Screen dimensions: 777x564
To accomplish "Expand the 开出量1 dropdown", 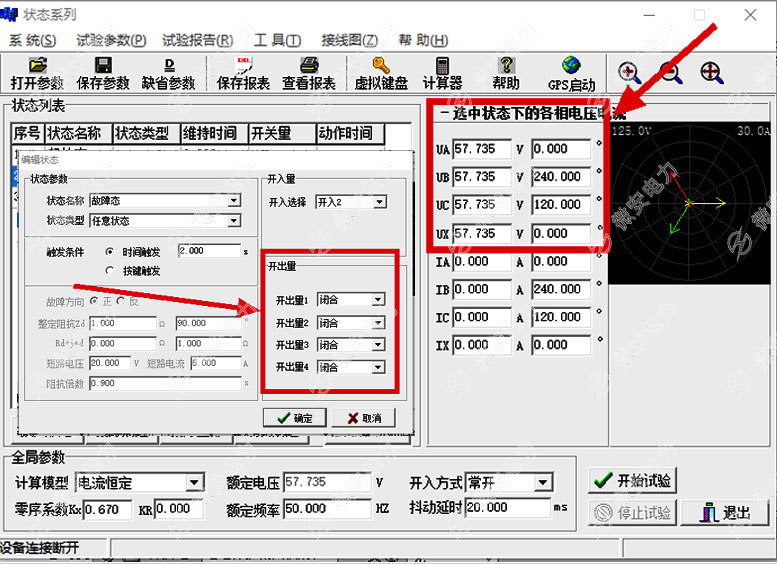I will coord(378,299).
